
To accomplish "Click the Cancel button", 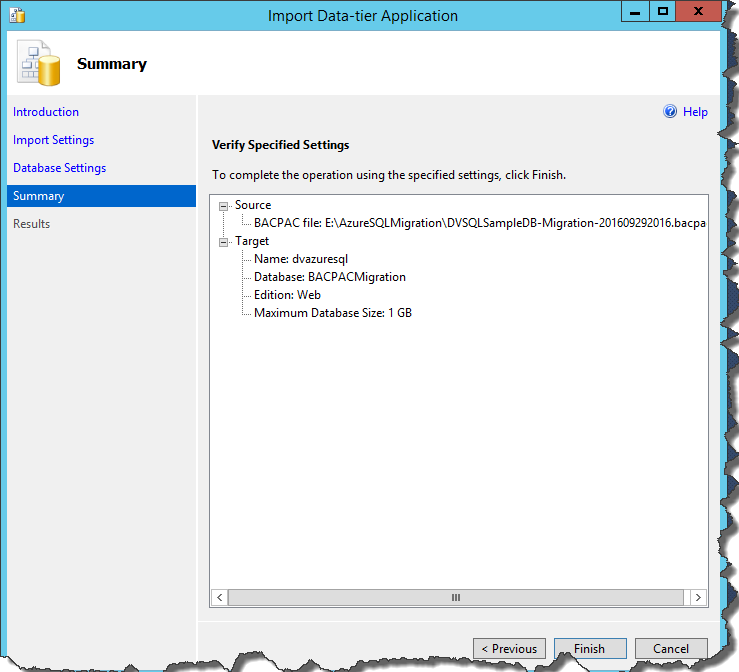I will 671,648.
